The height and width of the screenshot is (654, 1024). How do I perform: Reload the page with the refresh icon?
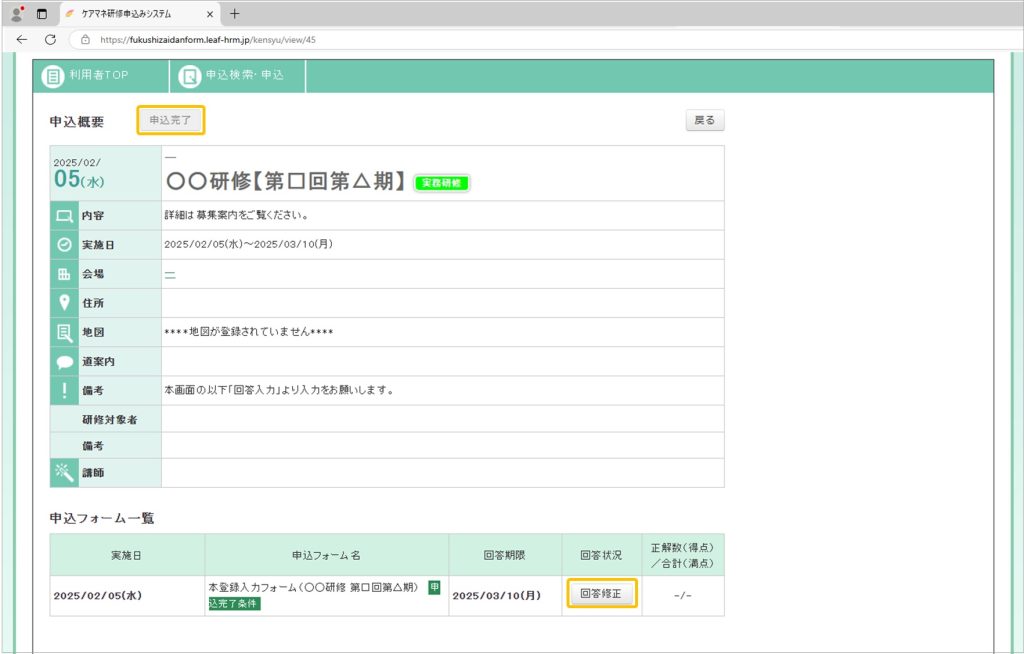point(50,39)
